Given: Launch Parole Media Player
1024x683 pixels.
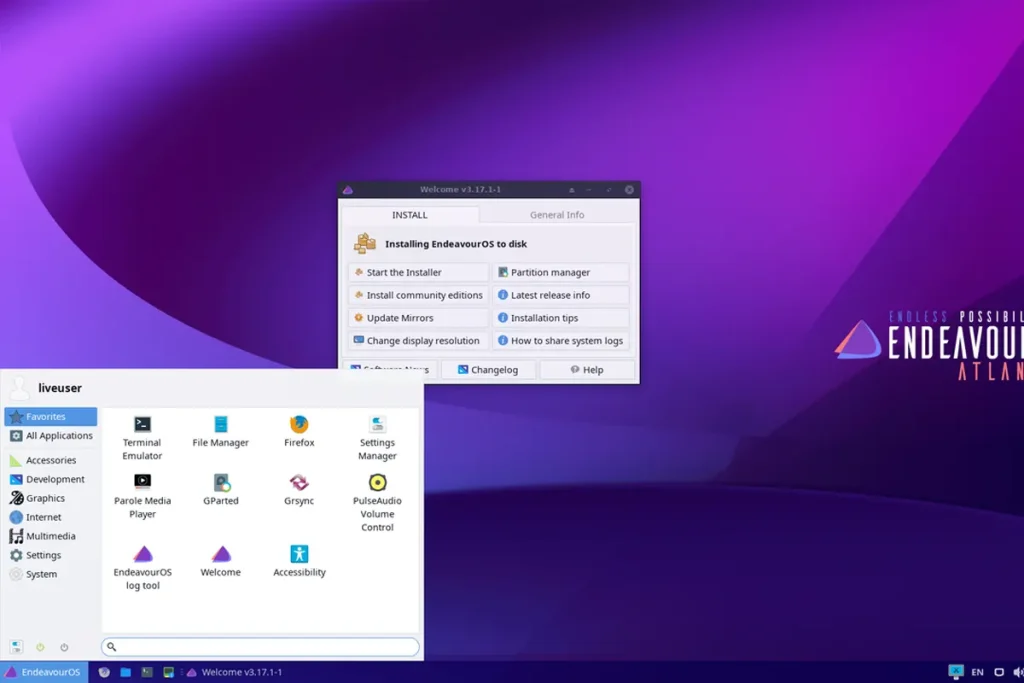Looking at the screenshot, I should 141,487.
